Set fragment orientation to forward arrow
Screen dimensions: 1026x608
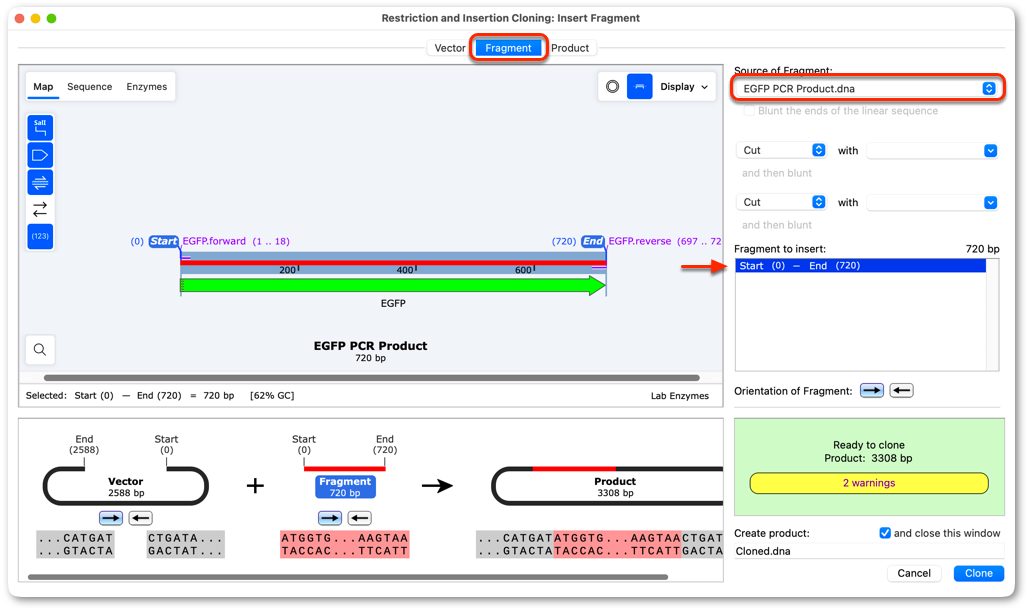872,391
